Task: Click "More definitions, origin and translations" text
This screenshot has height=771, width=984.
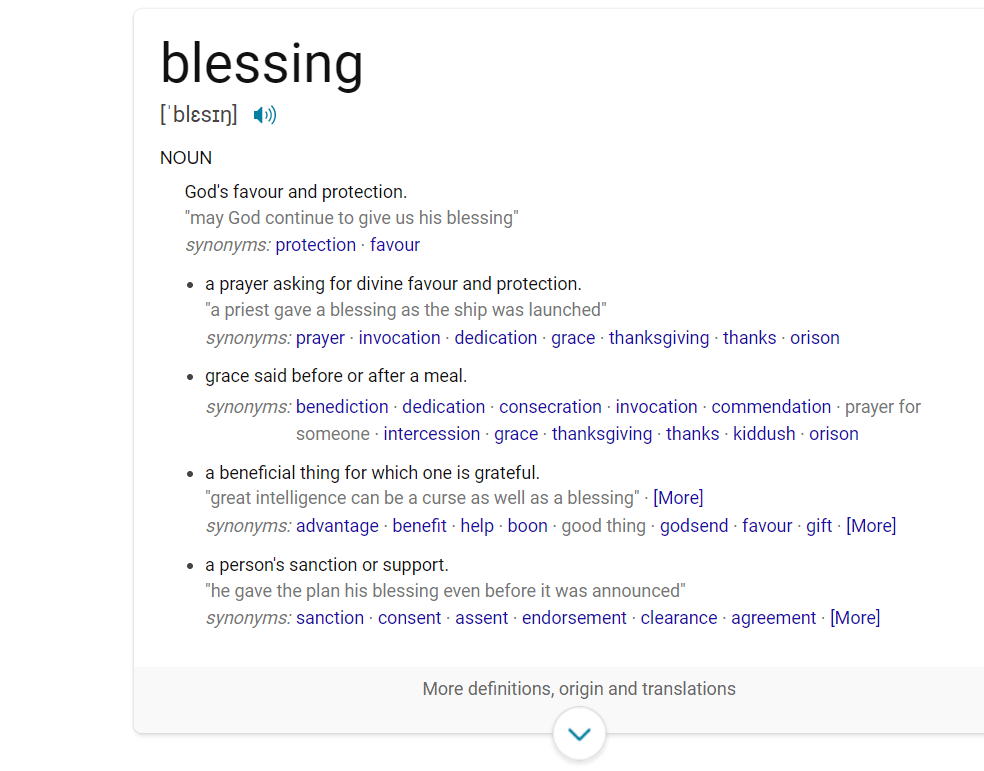Action: coord(579,689)
